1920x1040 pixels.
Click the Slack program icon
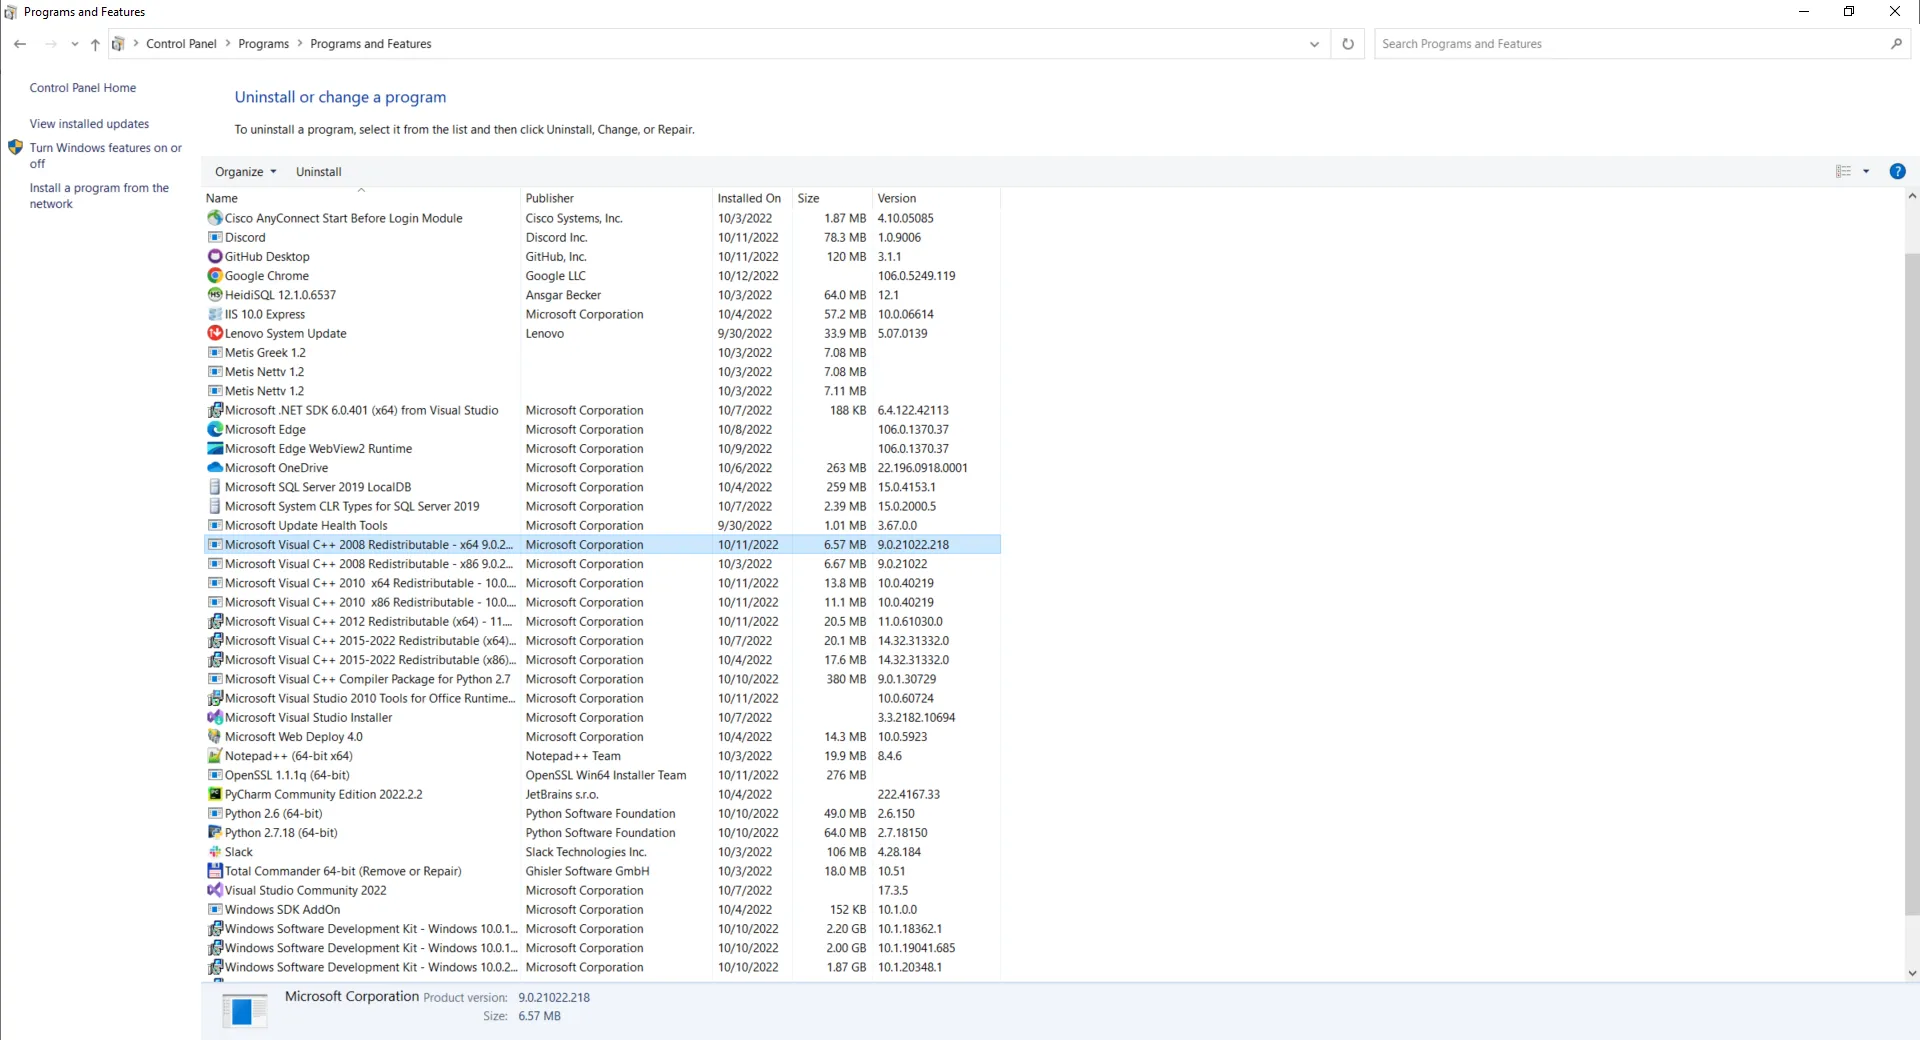click(x=214, y=852)
